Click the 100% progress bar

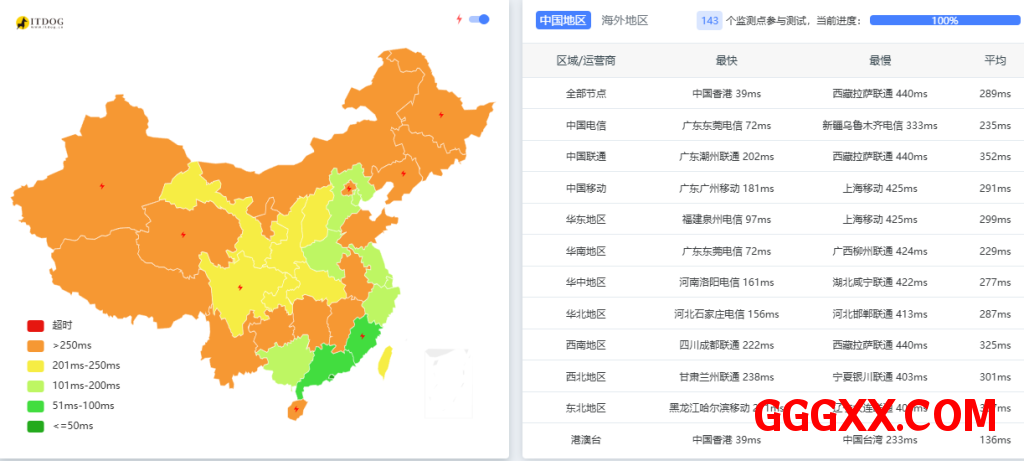click(x=944, y=20)
